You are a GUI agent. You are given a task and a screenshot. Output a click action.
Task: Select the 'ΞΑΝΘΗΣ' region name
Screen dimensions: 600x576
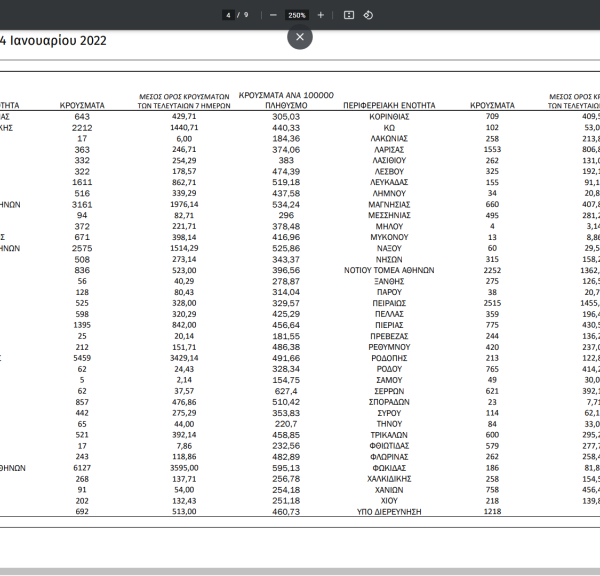[x=389, y=281]
